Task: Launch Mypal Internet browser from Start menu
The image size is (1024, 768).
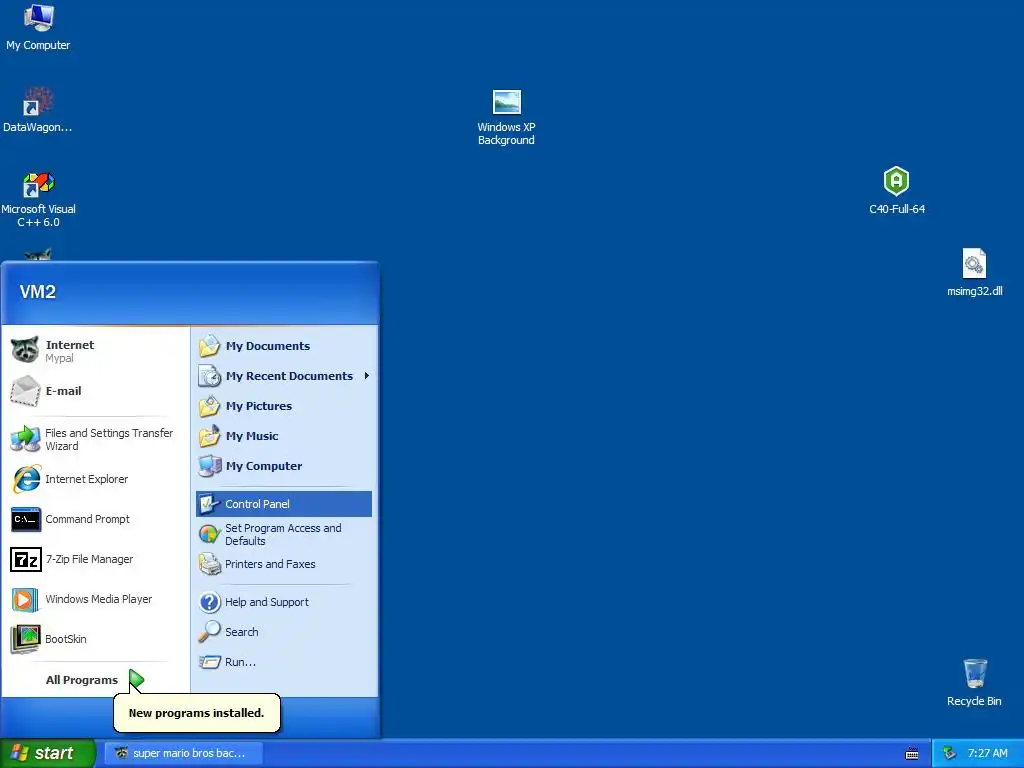Action: click(x=96, y=351)
